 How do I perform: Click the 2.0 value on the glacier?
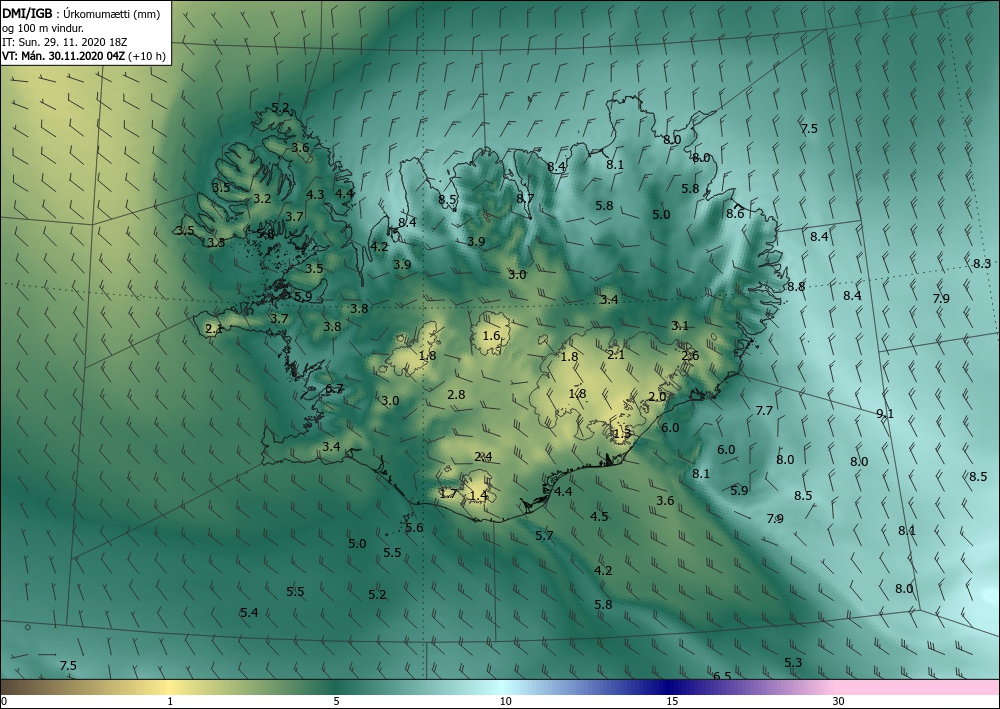tap(657, 397)
